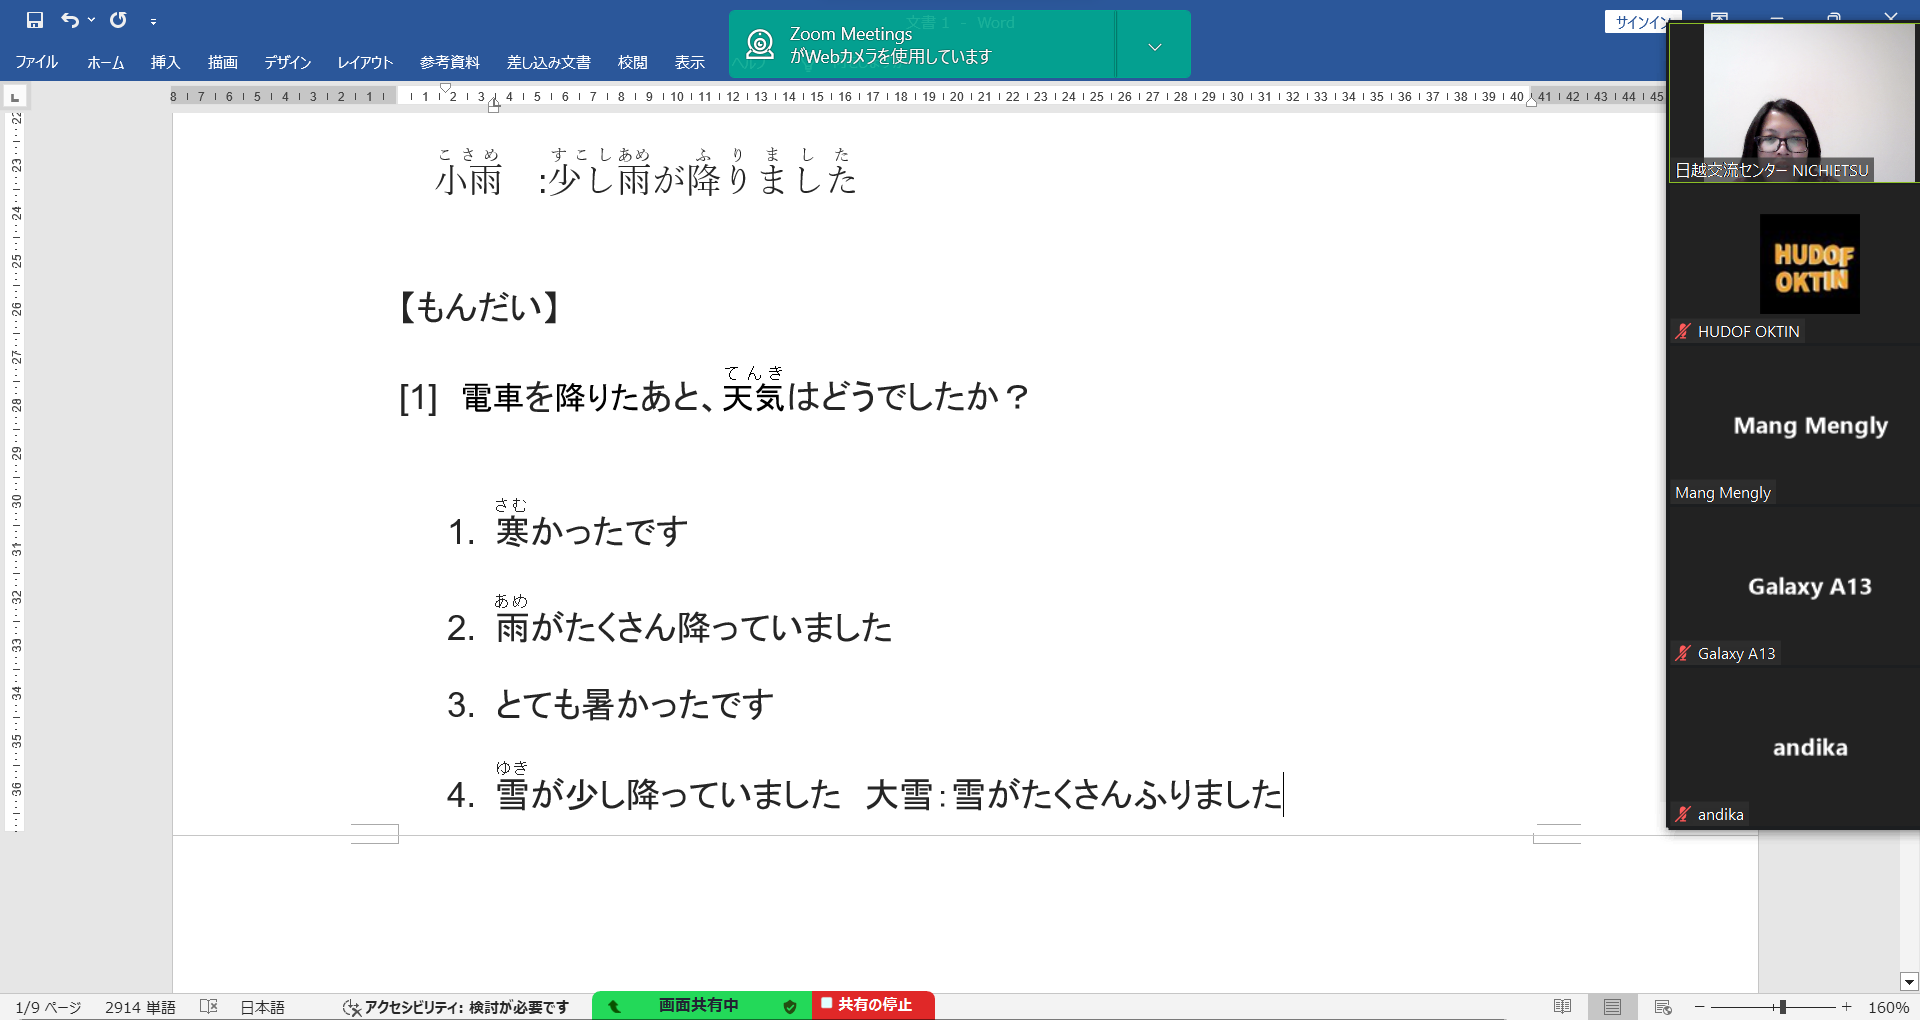Click the 【もんだい】 heading text

pos(479,307)
